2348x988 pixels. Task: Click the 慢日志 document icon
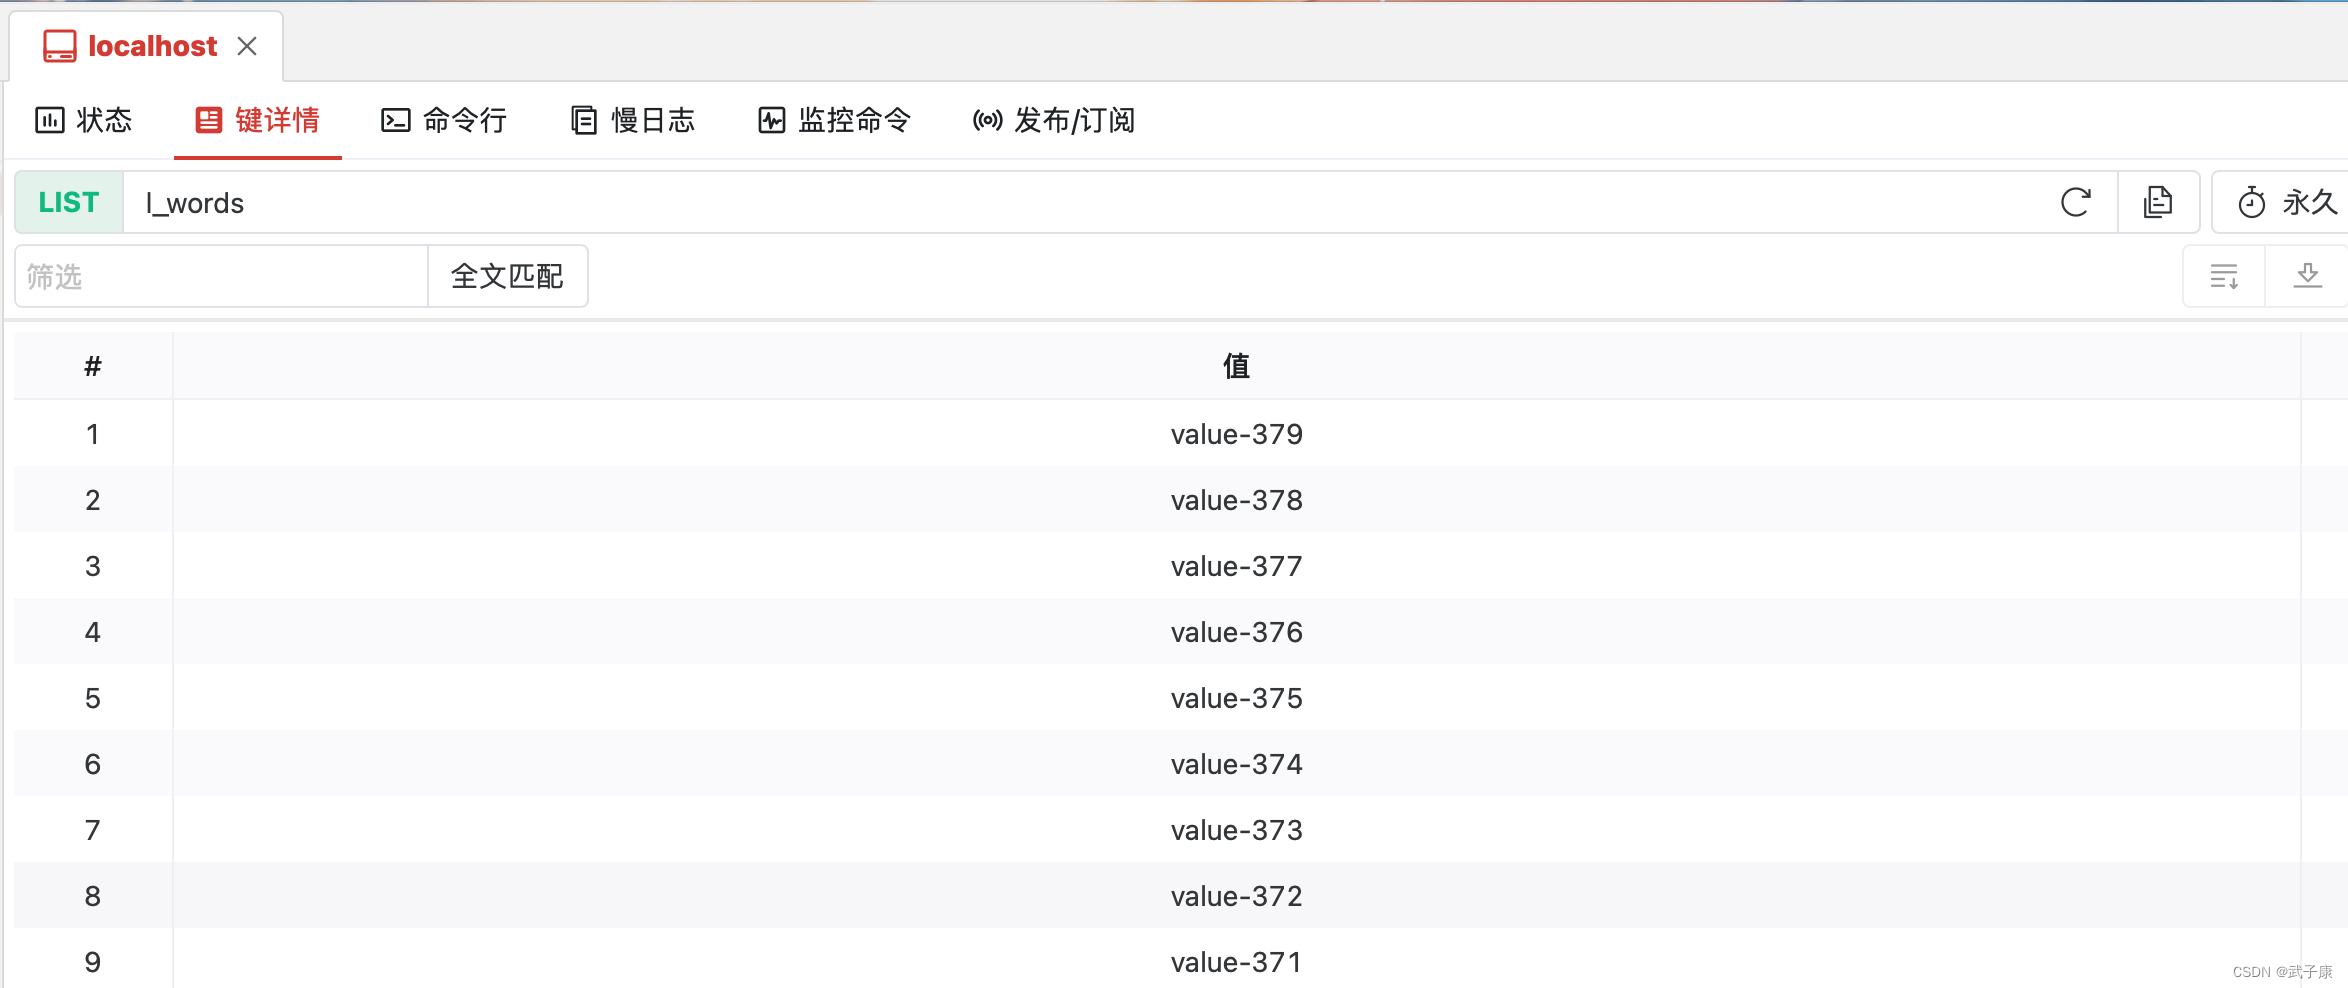point(584,120)
